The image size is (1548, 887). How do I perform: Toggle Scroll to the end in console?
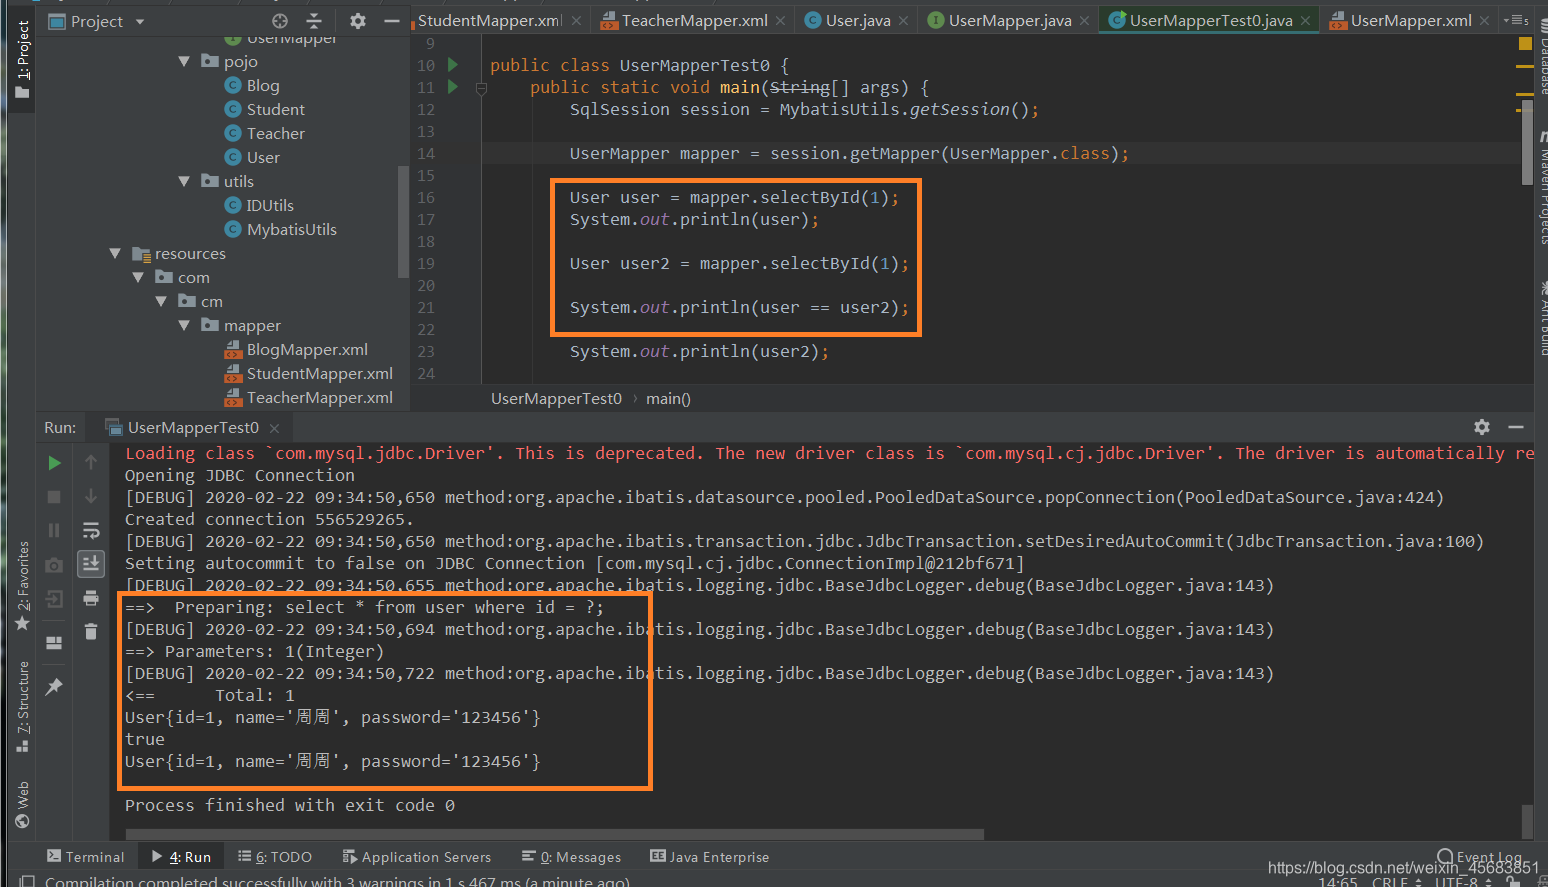point(91,564)
